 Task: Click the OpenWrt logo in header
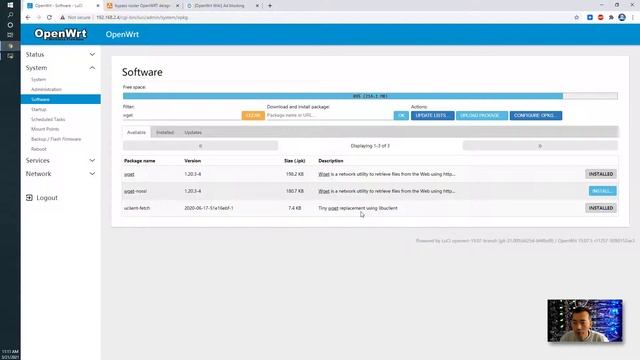pos(60,33)
